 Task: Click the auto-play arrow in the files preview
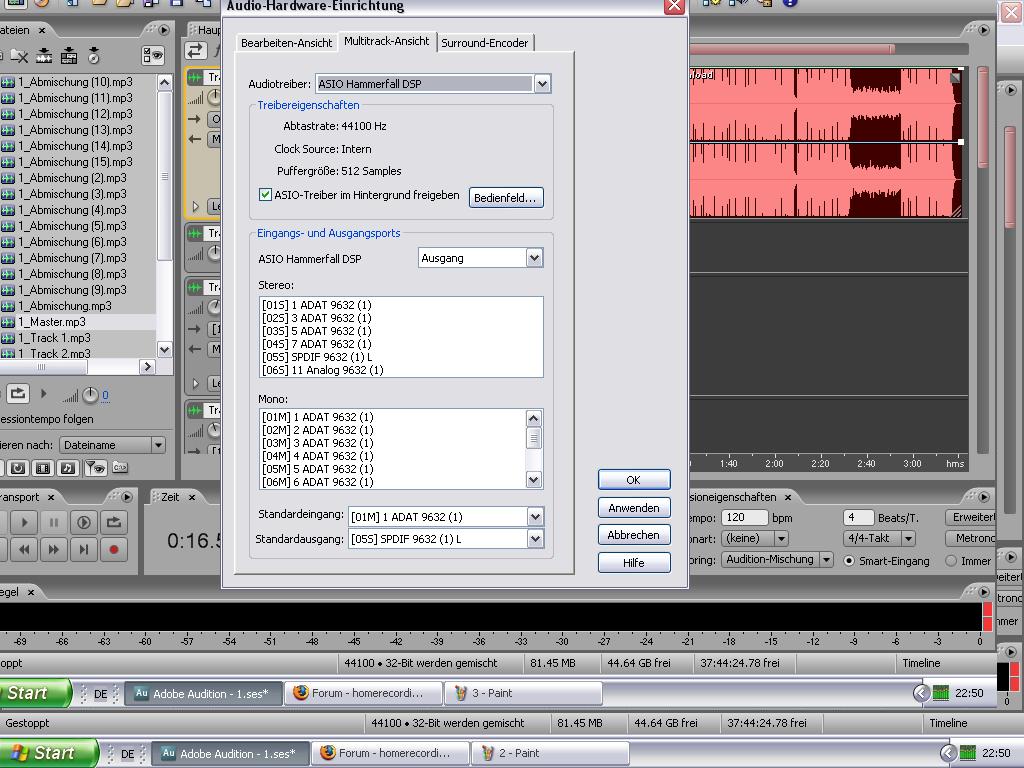(x=43, y=394)
